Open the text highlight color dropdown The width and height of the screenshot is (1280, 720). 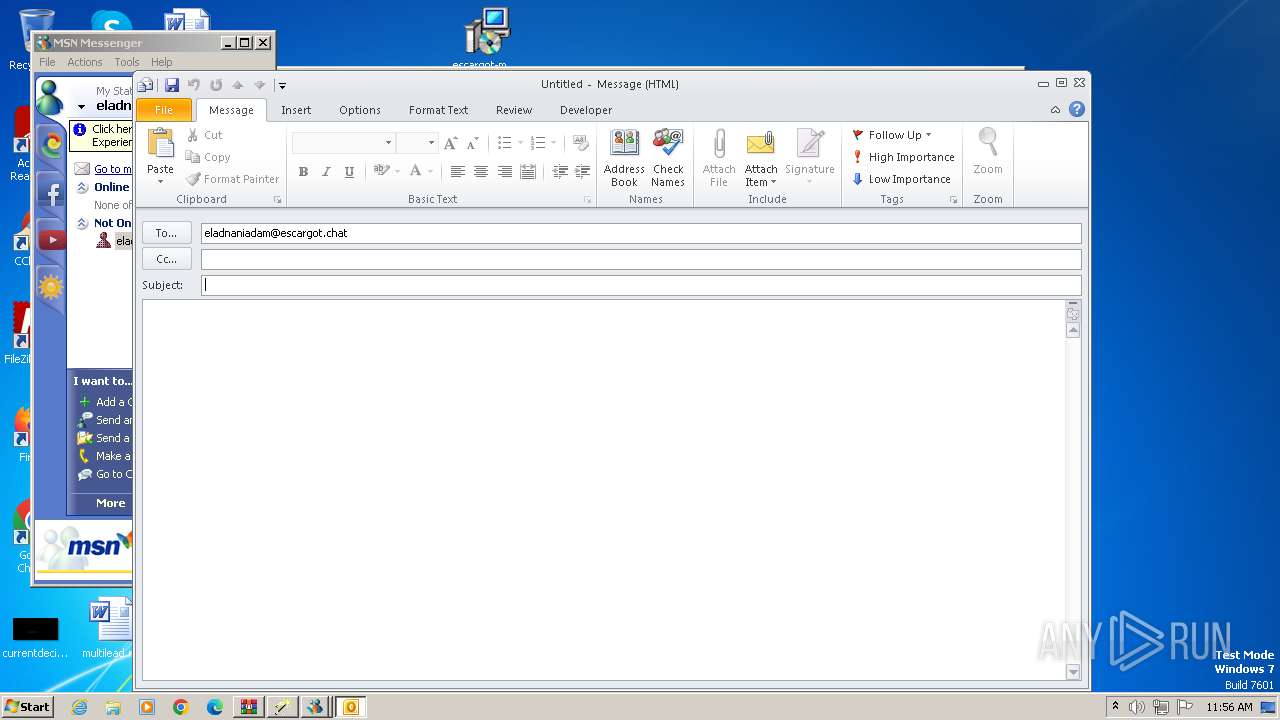(x=397, y=172)
